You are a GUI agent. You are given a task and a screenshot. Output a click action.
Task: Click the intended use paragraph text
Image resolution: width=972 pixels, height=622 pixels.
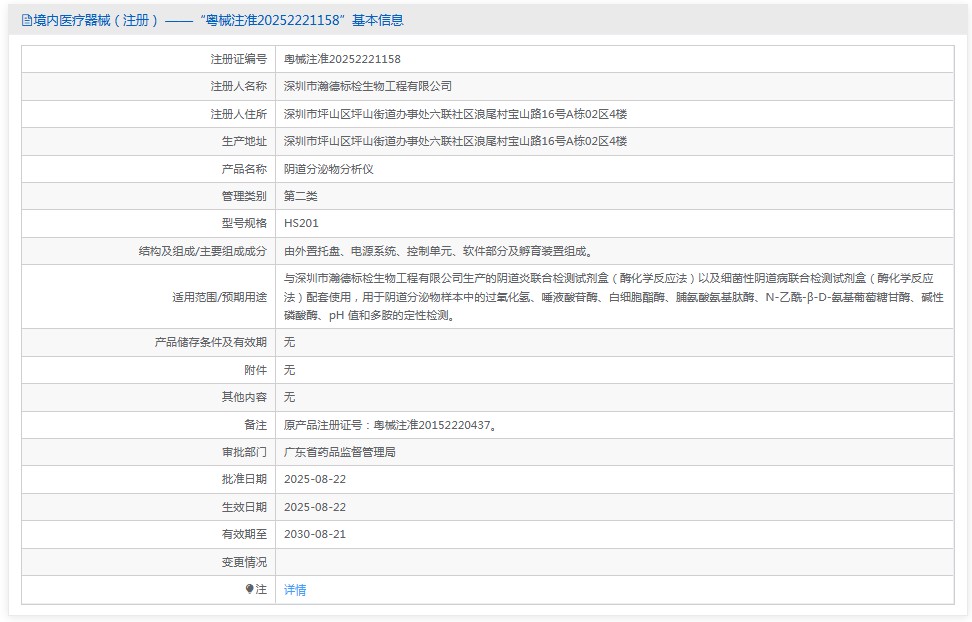(614, 297)
